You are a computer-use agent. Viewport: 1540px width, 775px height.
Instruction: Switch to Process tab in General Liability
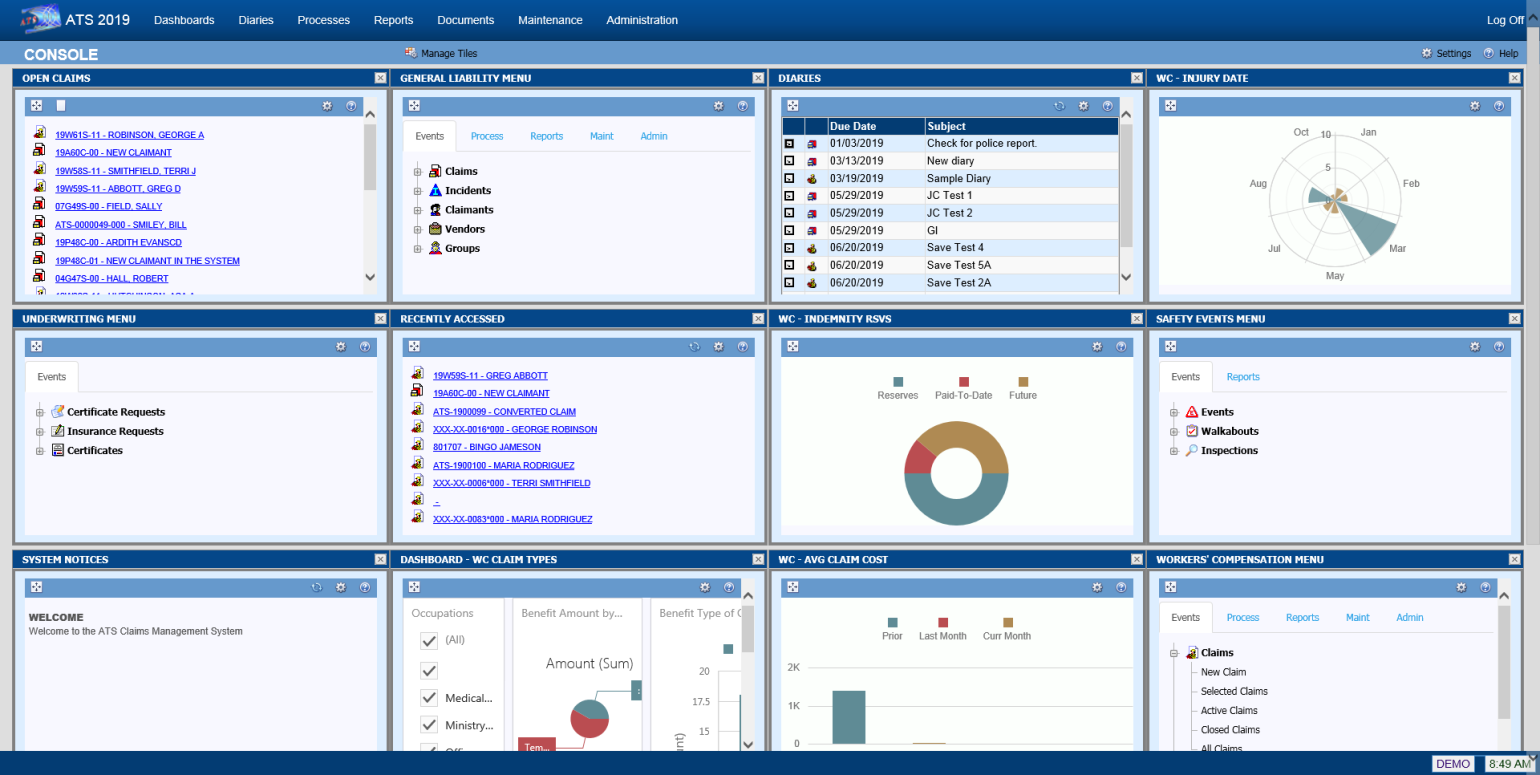(x=487, y=136)
